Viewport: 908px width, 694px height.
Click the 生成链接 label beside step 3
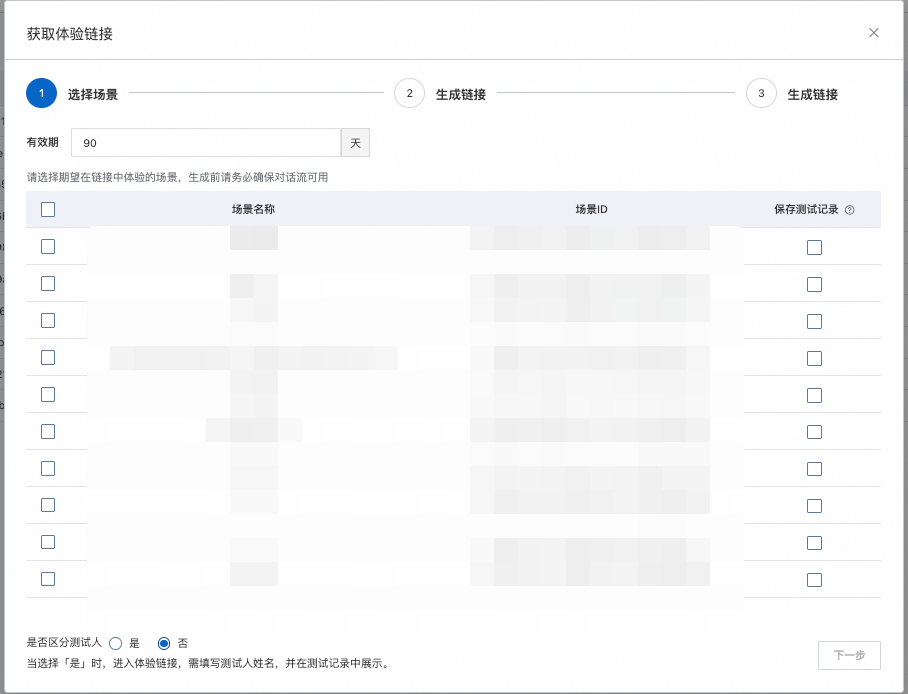point(812,94)
